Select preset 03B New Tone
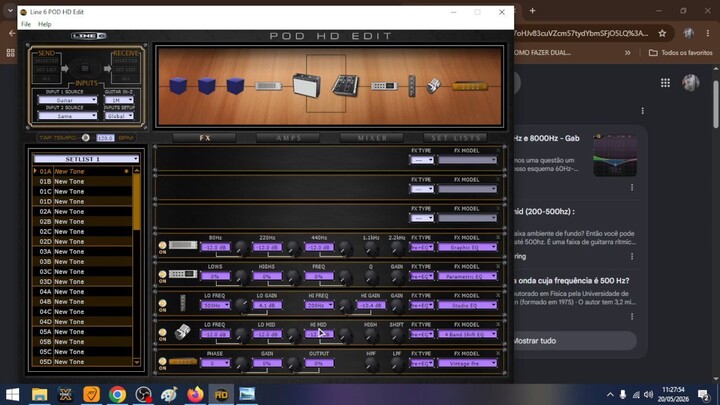 (x=83, y=262)
